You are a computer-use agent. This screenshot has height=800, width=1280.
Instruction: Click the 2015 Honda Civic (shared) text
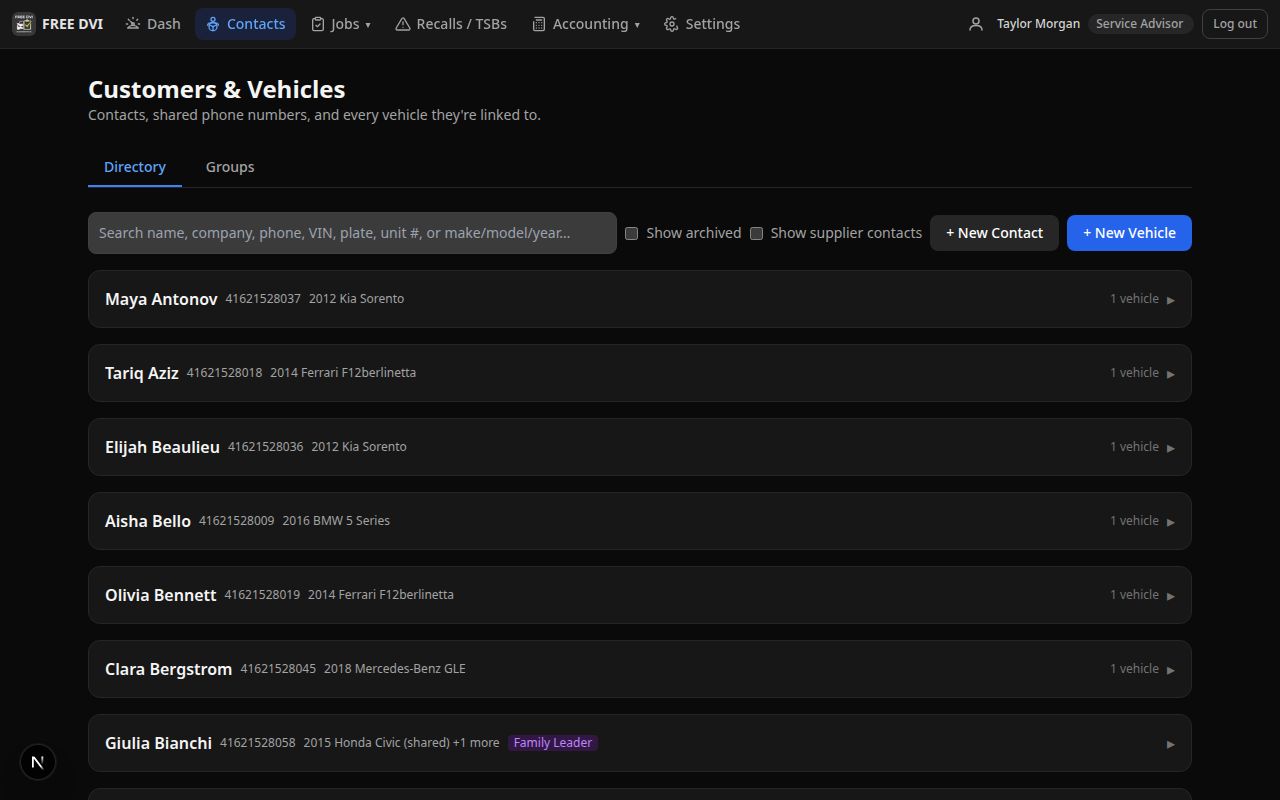point(376,743)
